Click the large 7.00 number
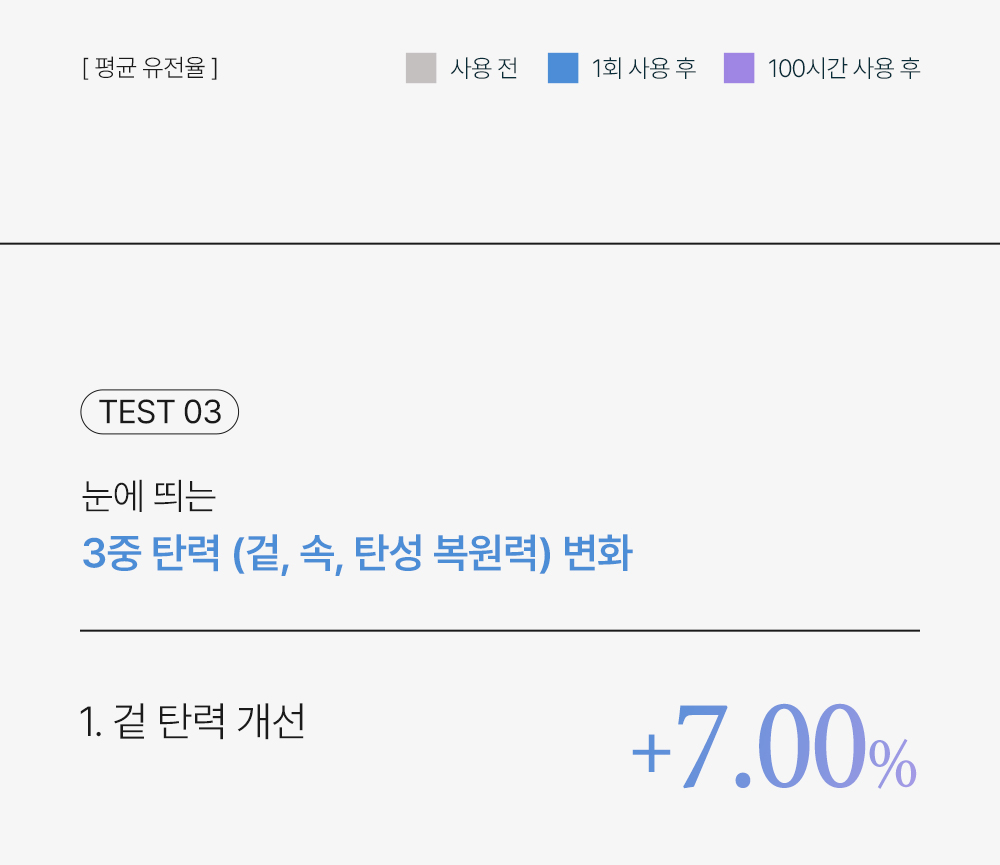The image size is (1000, 865). (x=768, y=748)
